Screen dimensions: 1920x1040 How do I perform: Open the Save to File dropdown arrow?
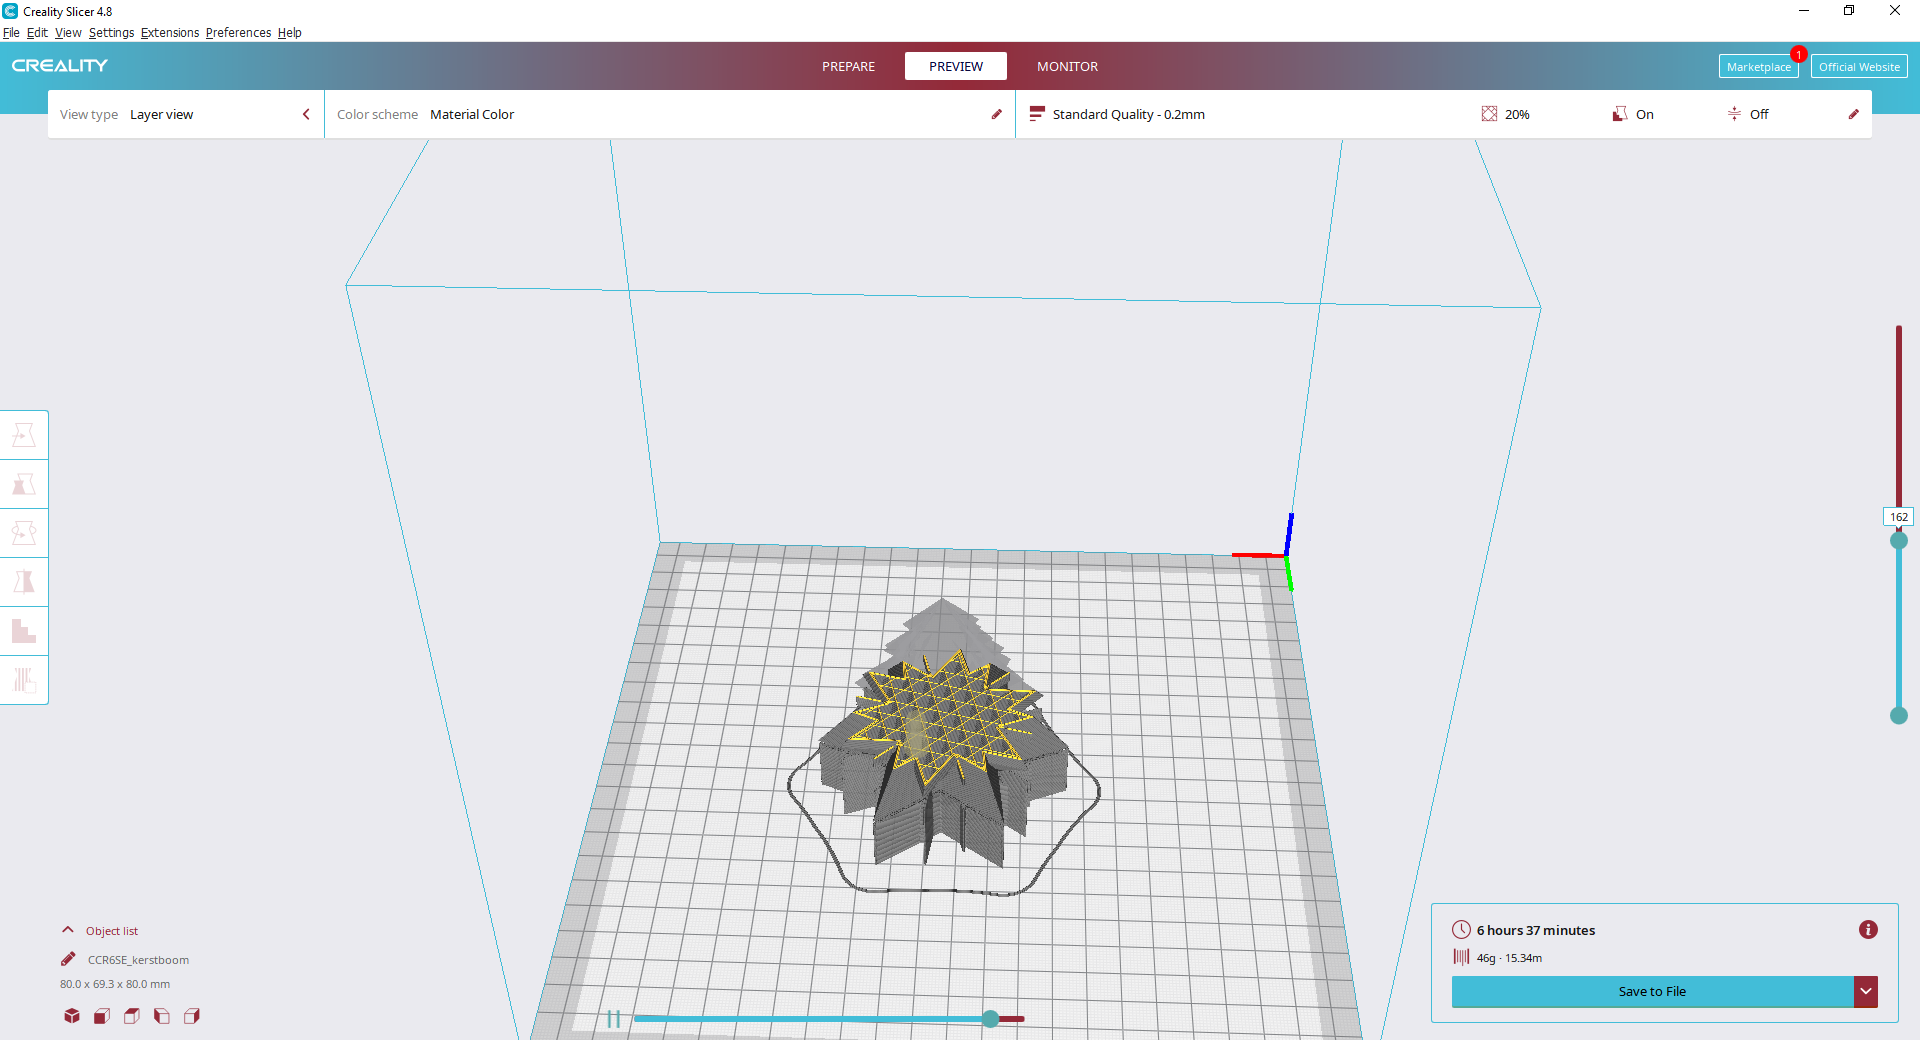[1865, 991]
